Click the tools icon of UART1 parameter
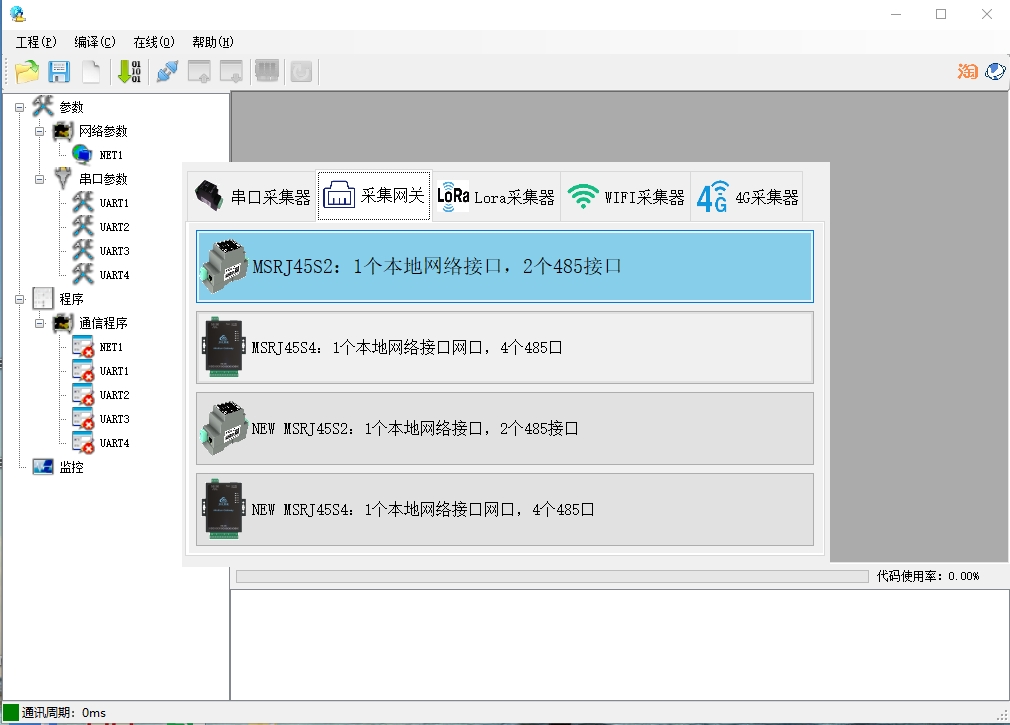This screenshot has height=725, width=1010. point(82,202)
